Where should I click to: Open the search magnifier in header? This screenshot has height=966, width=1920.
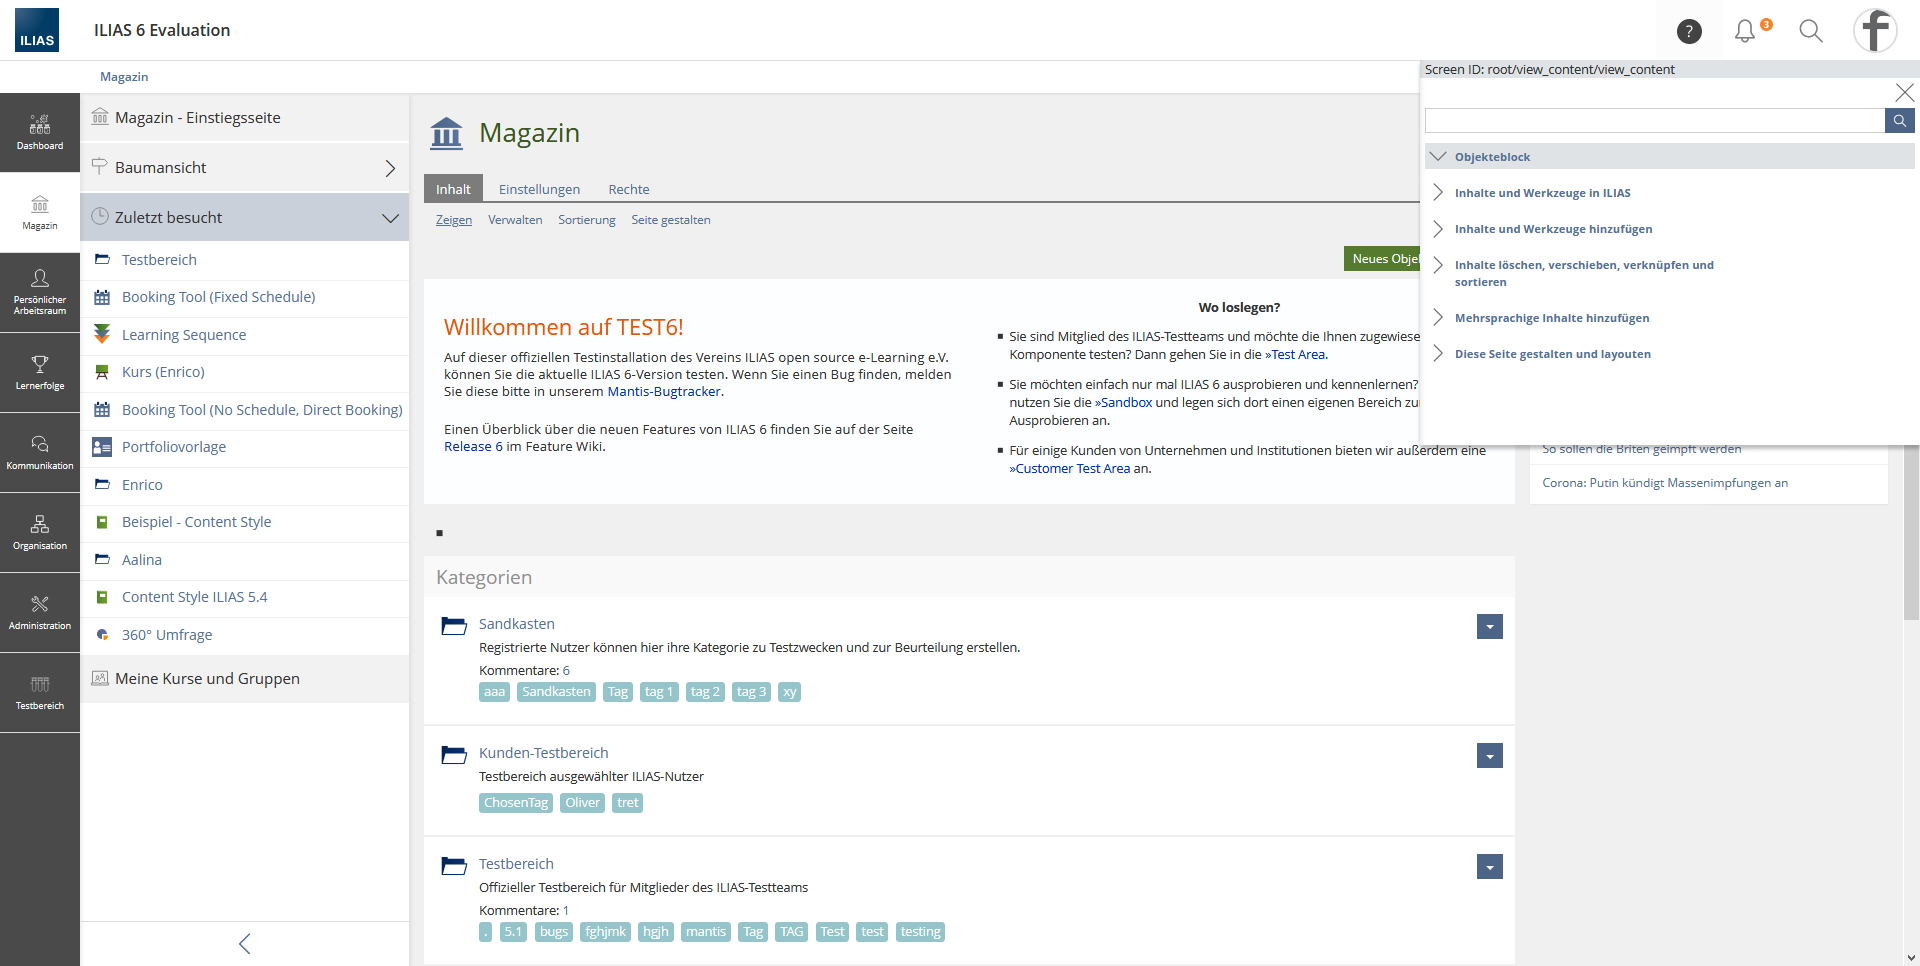point(1810,32)
